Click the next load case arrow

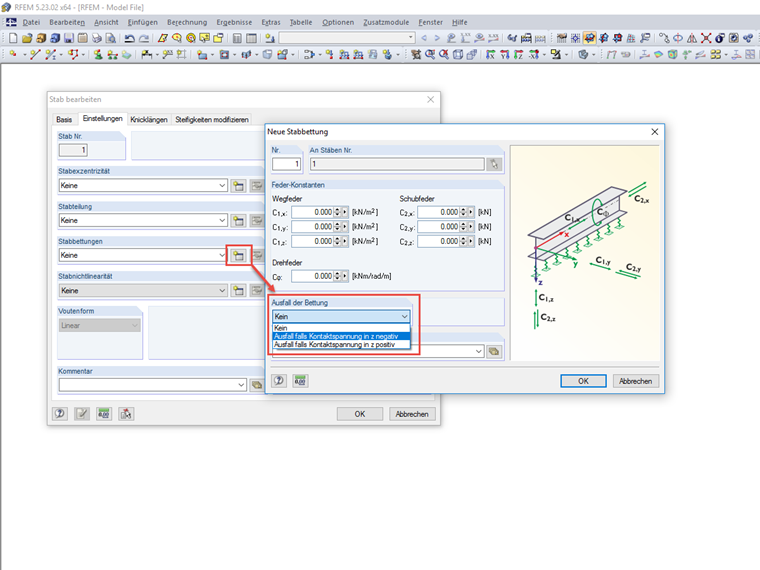pos(437,38)
